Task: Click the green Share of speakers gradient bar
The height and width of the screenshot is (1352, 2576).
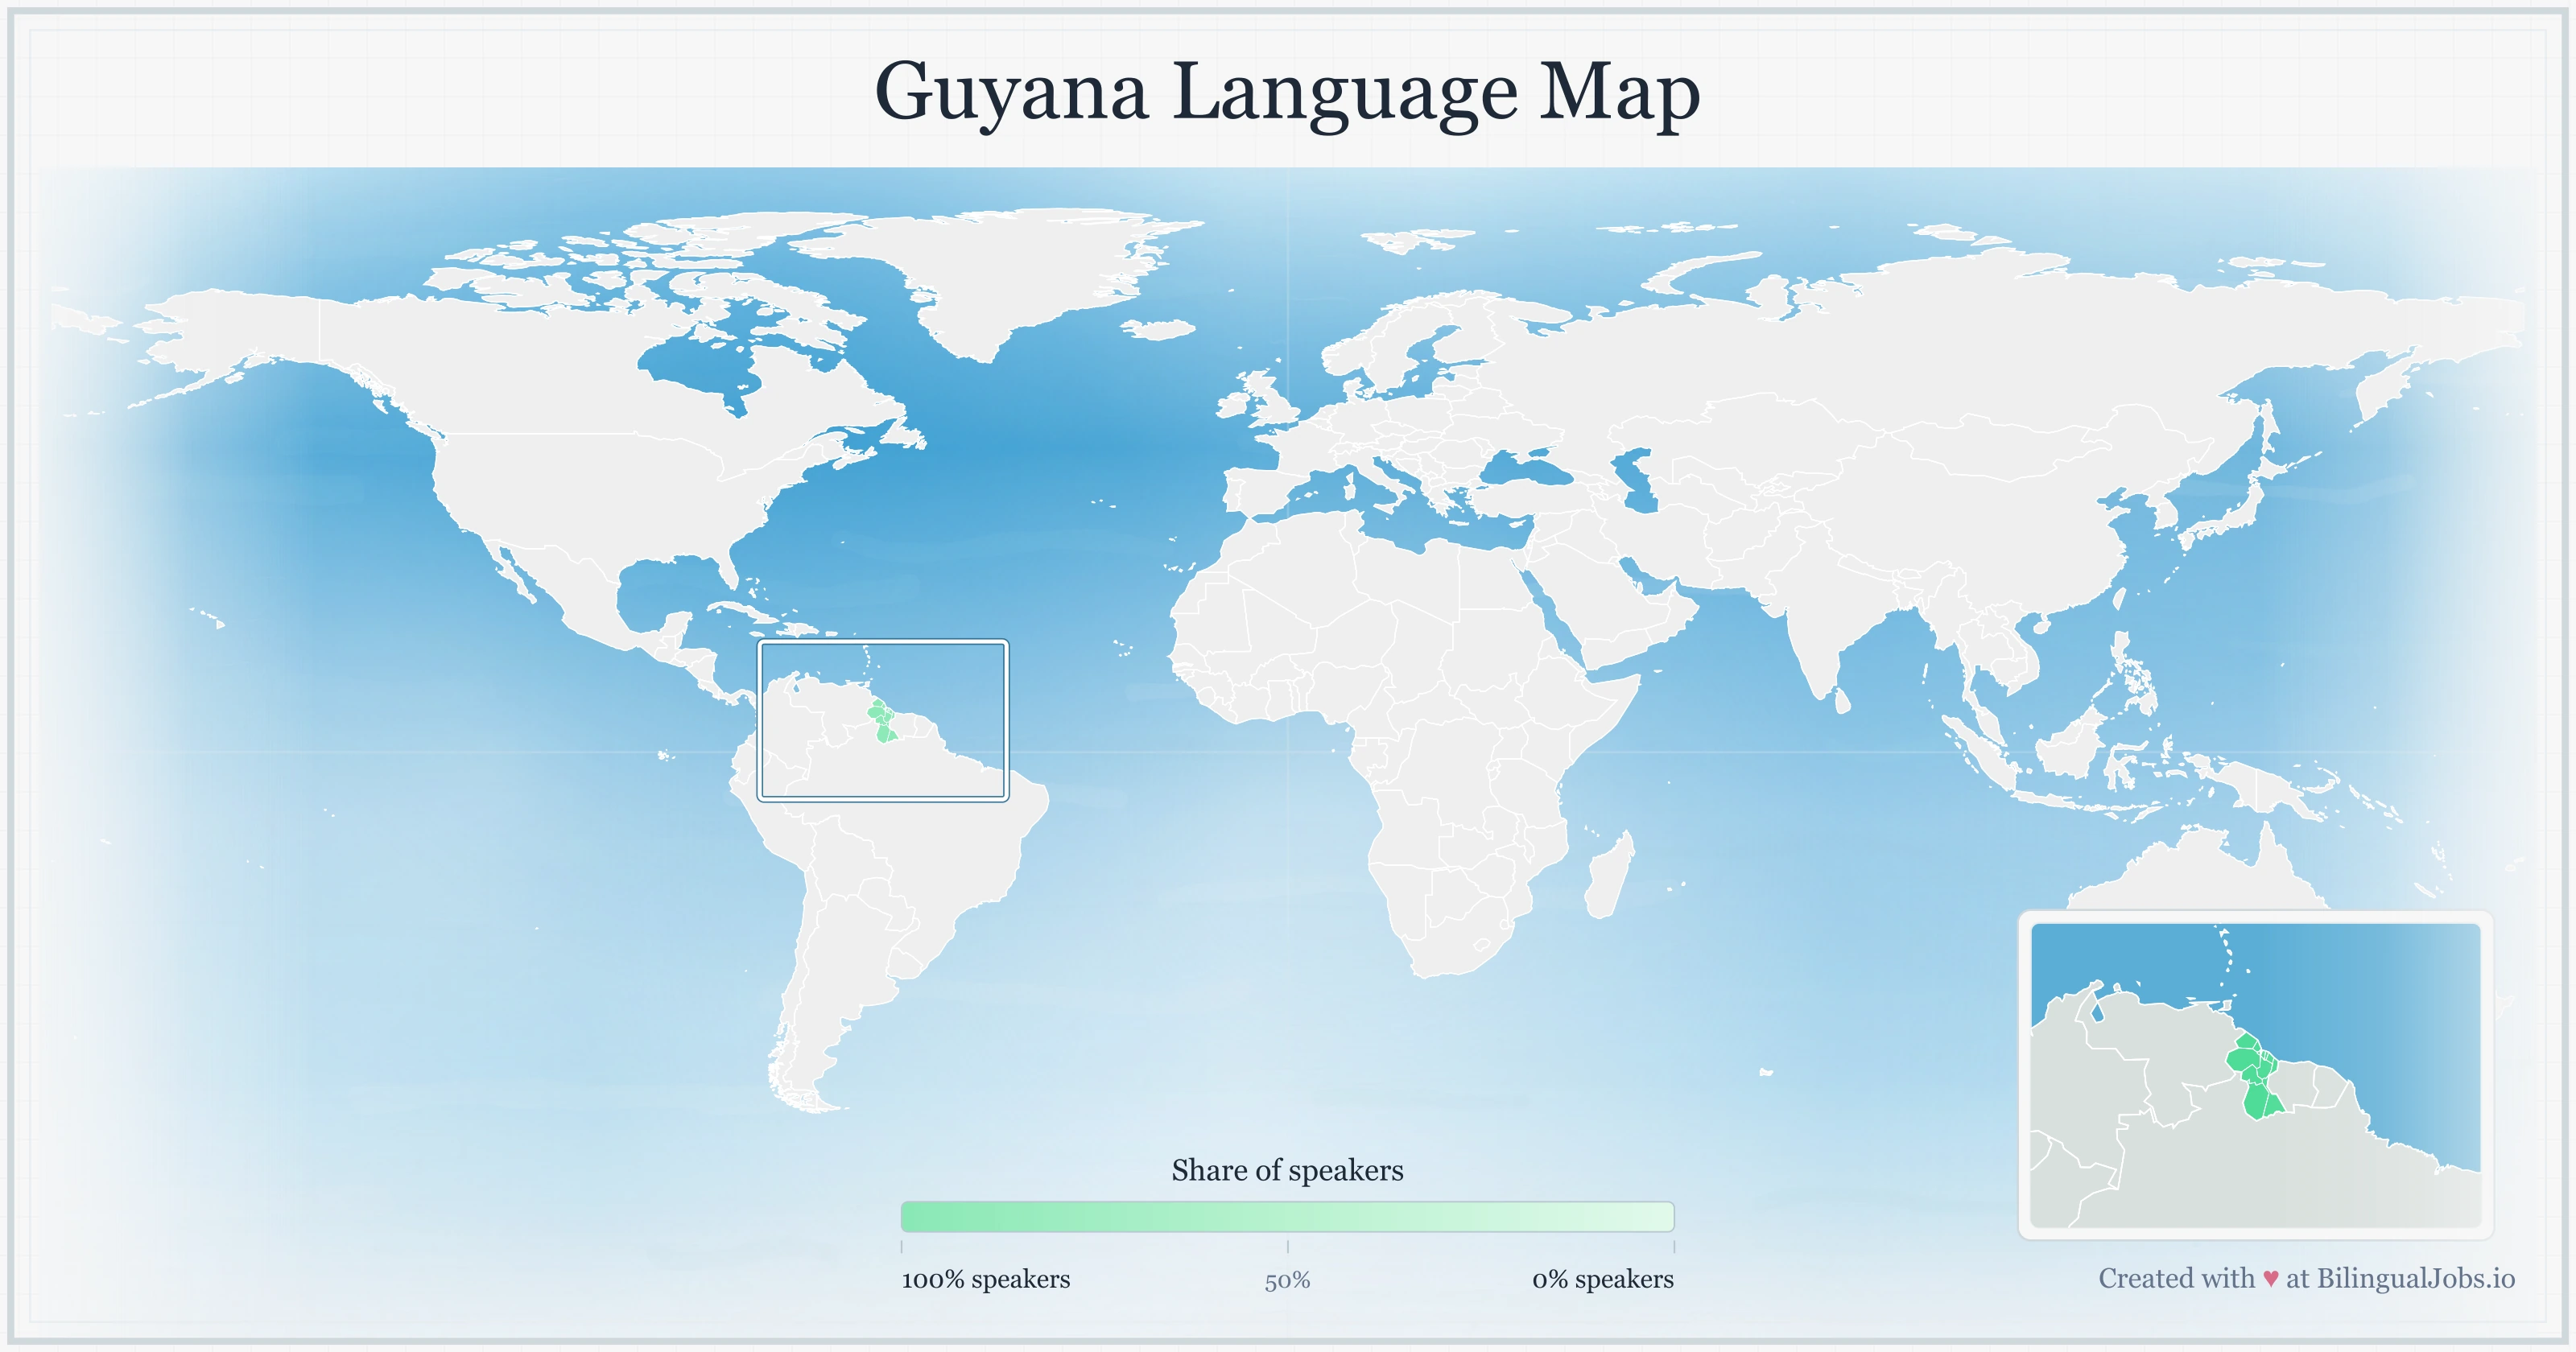Action: click(1288, 1218)
